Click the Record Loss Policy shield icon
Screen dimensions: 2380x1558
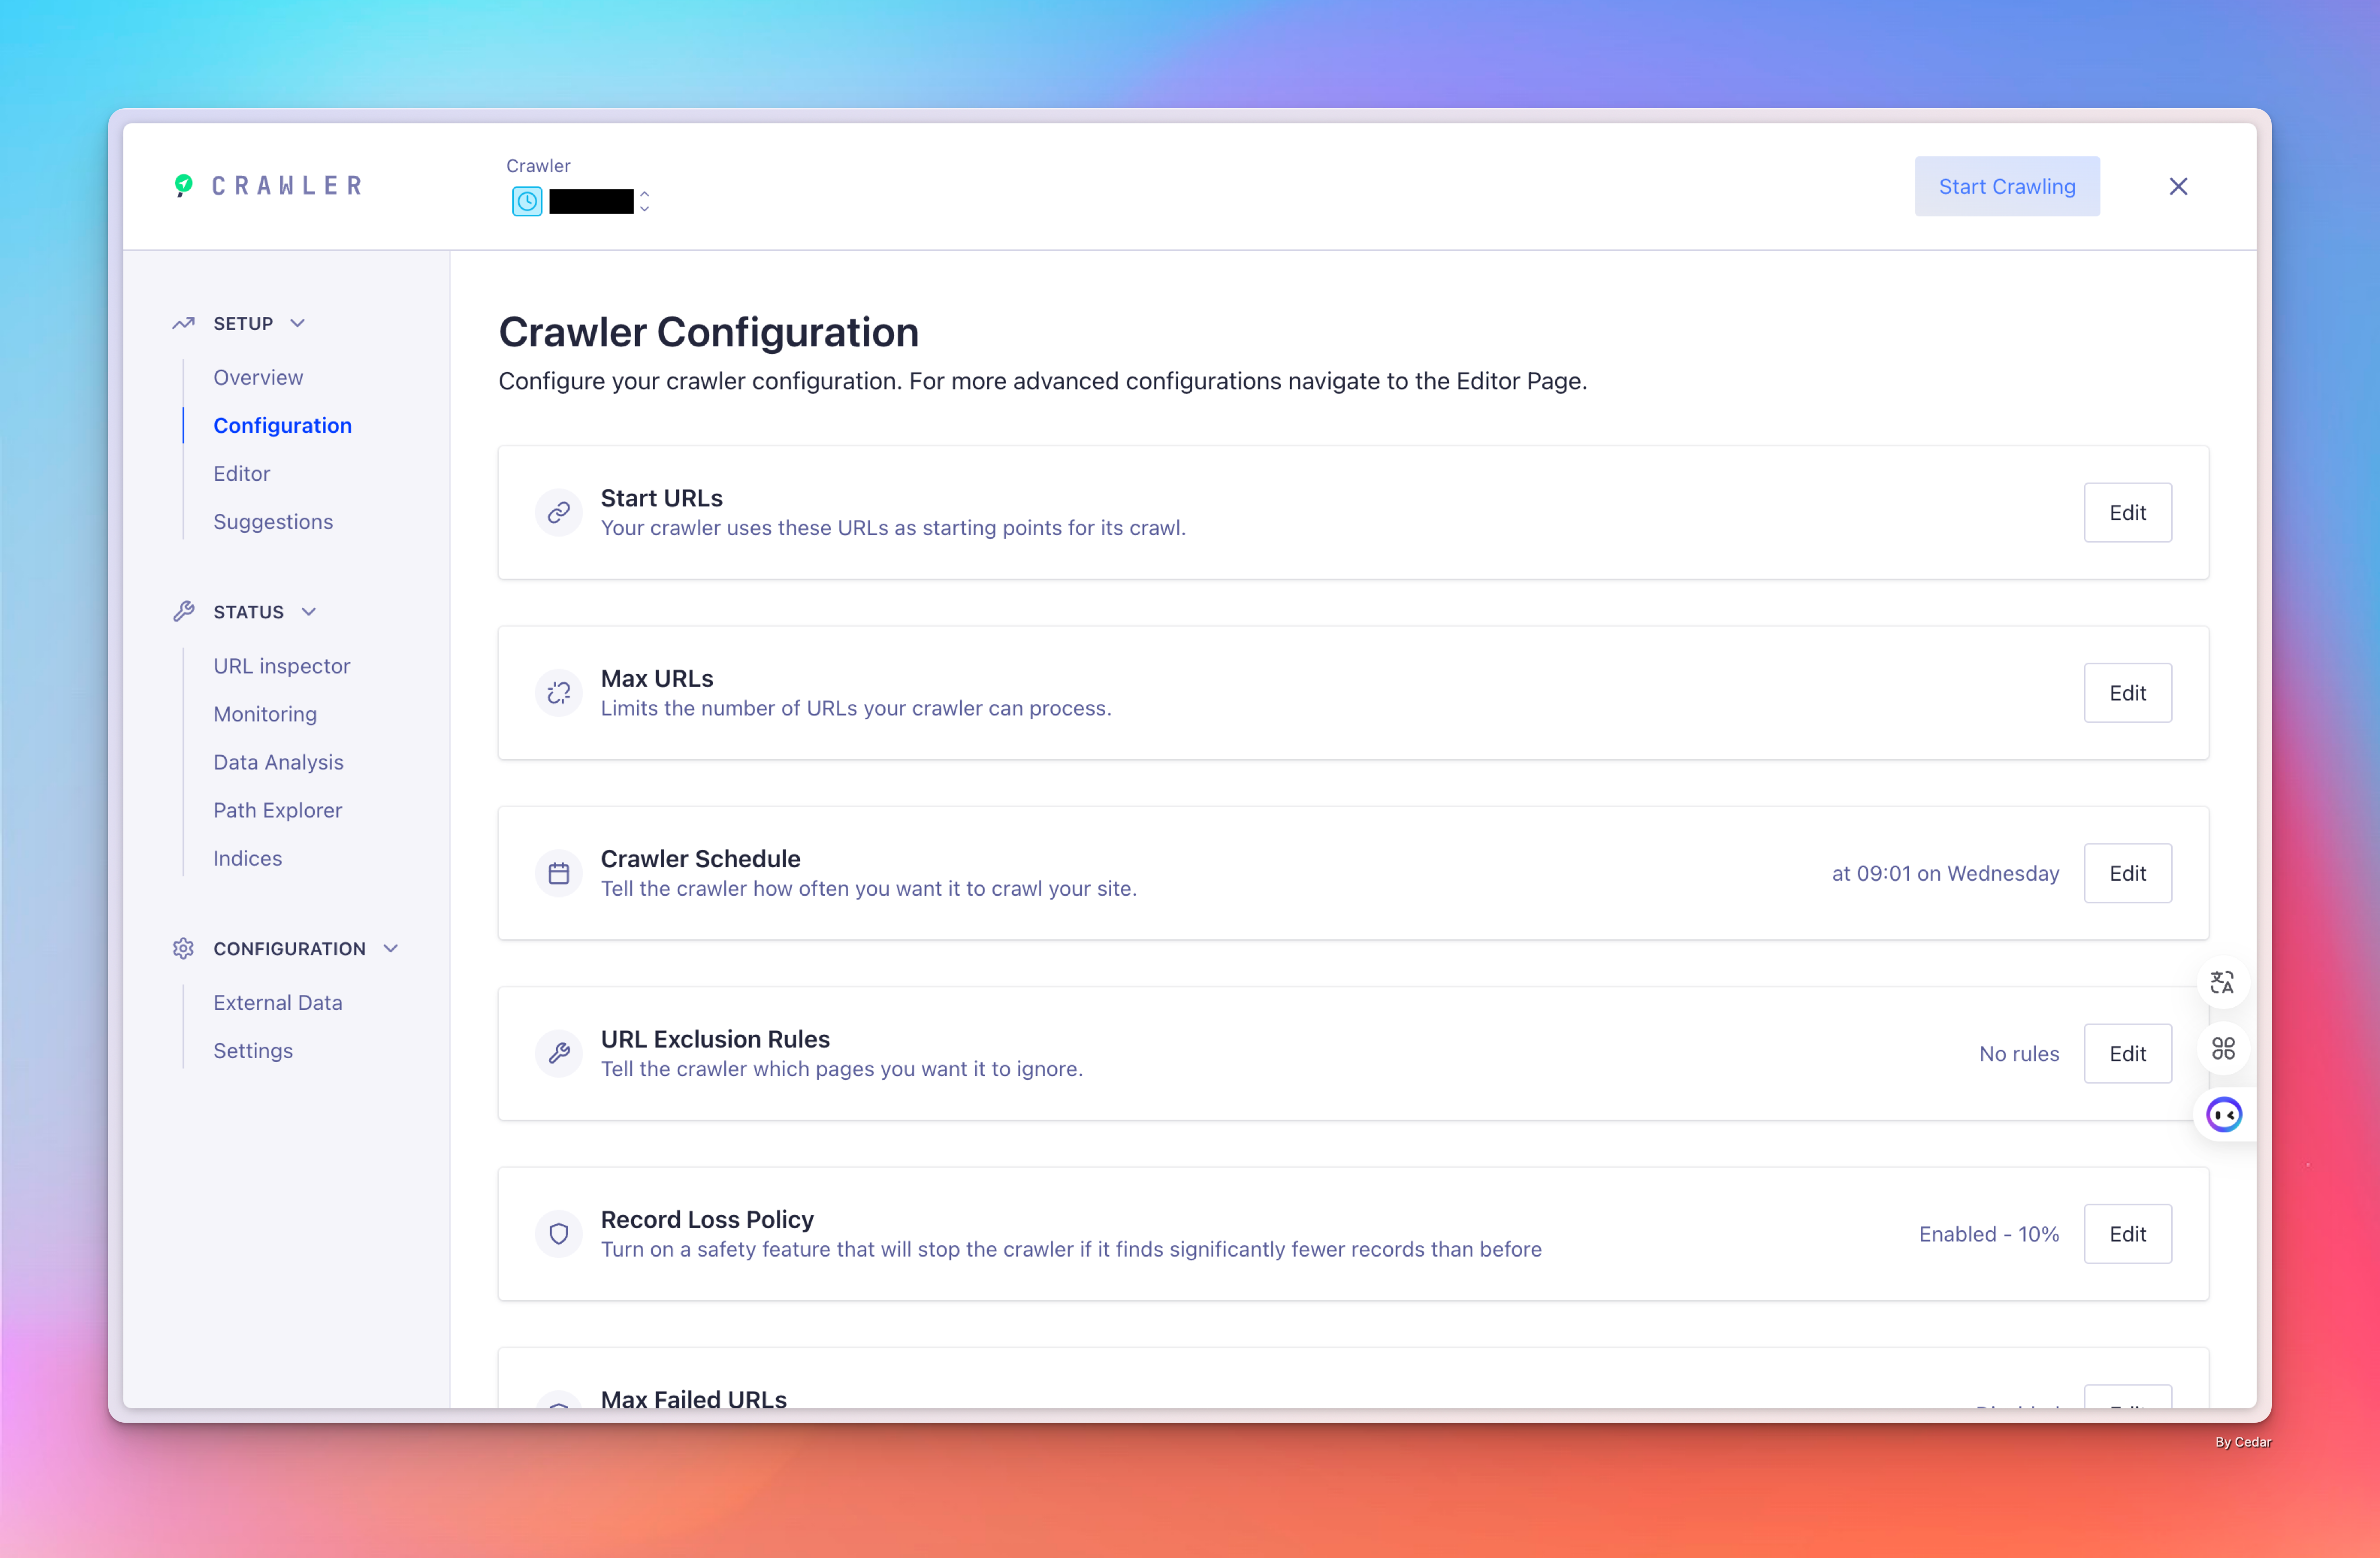[559, 1234]
